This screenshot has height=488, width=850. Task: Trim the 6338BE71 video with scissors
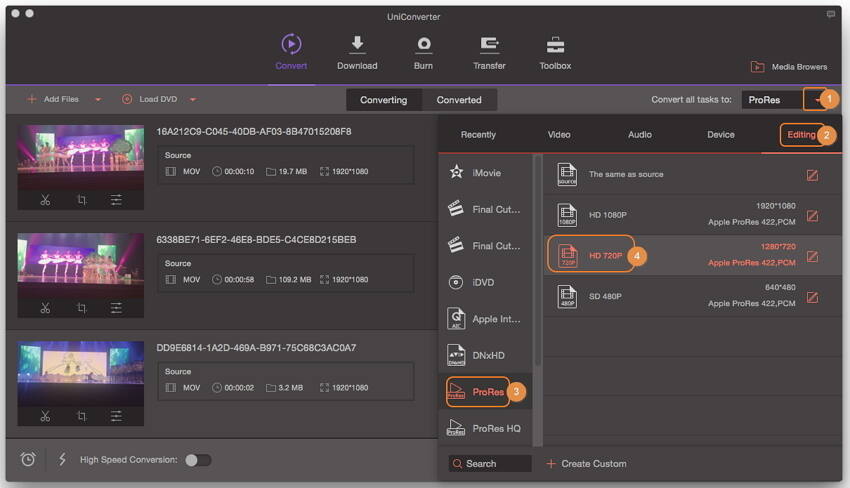pos(45,308)
